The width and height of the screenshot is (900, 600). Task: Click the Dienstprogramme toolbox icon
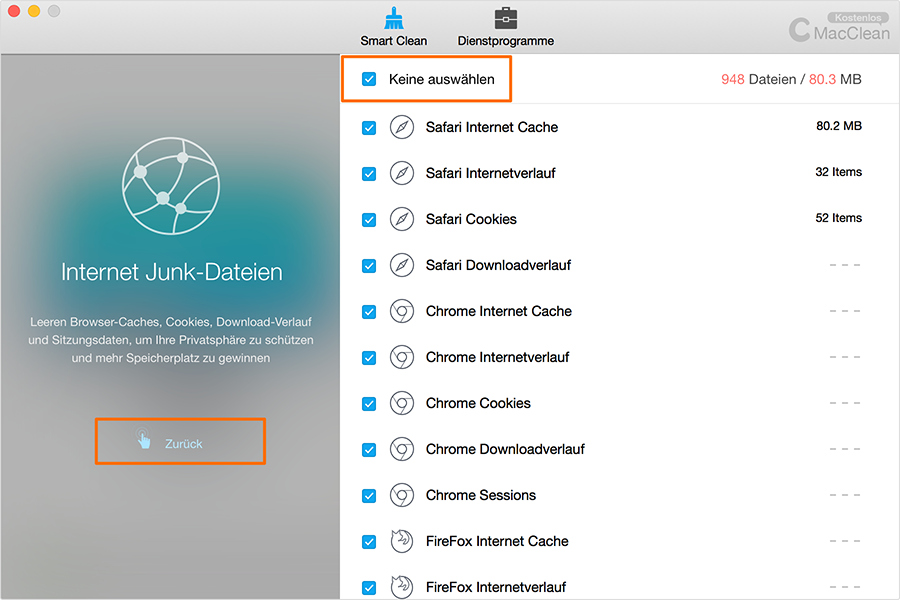pyautogui.click(x=506, y=18)
